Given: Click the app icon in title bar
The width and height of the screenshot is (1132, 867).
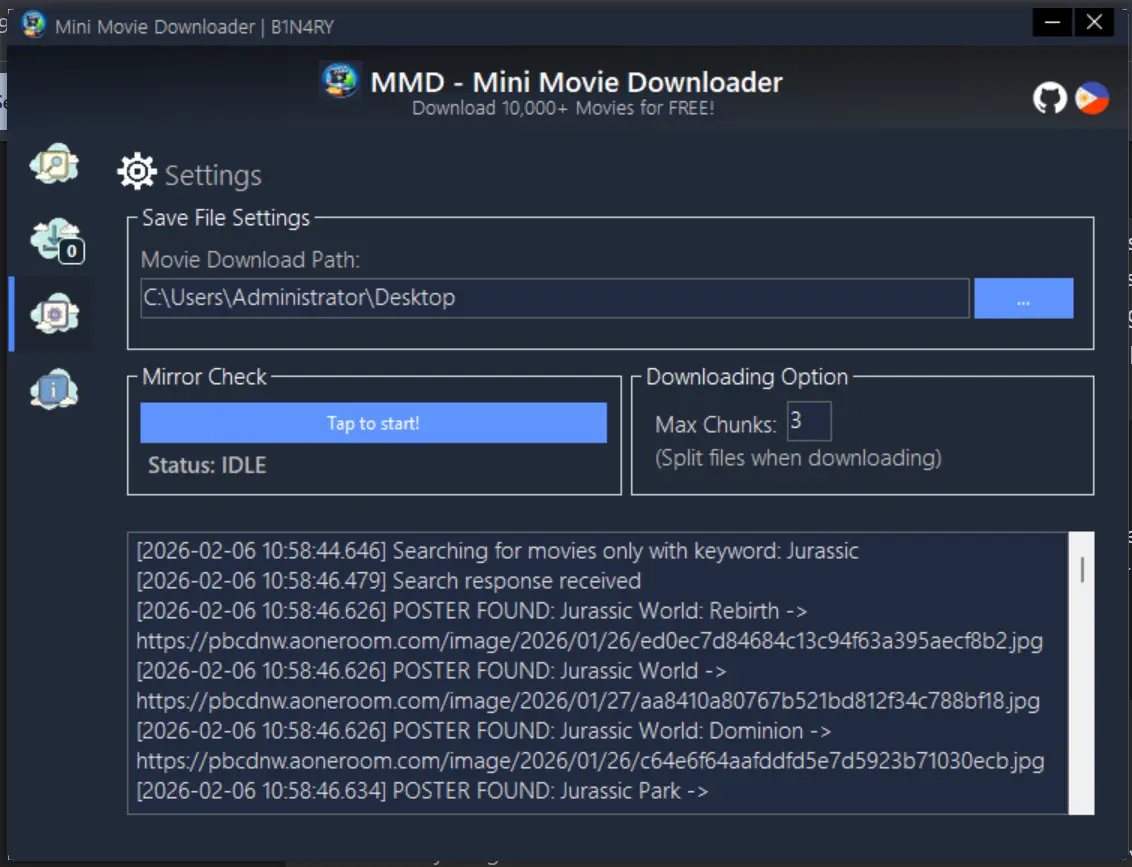Looking at the screenshot, I should 33,25.
